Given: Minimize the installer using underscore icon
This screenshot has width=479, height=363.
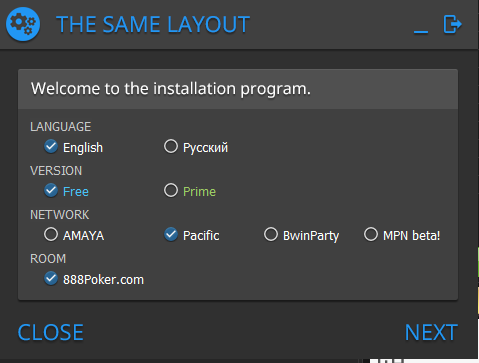Looking at the screenshot, I should 421,32.
